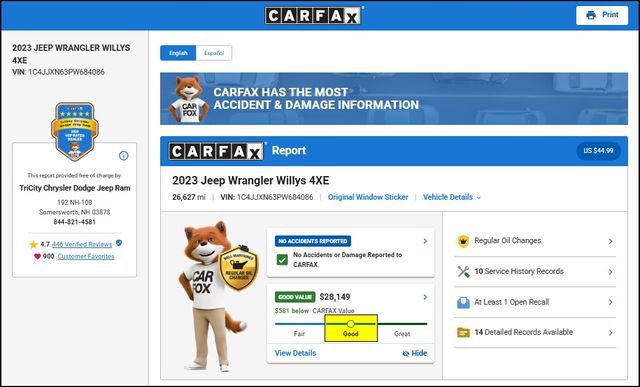
Task: Click View Details link
Action: [x=295, y=353]
